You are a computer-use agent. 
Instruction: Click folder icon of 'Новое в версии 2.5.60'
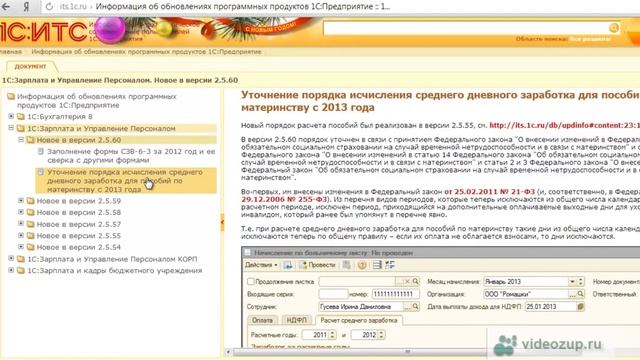[31, 140]
